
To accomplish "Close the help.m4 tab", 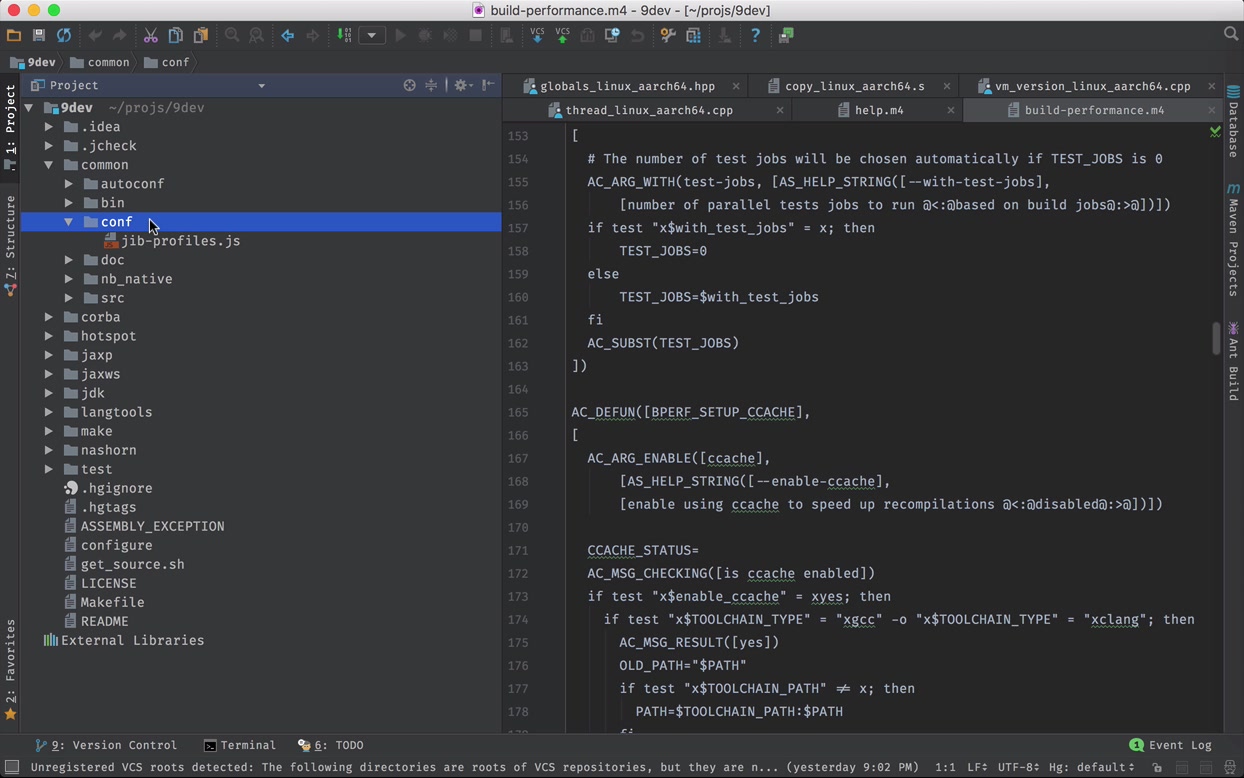I will 950,110.
